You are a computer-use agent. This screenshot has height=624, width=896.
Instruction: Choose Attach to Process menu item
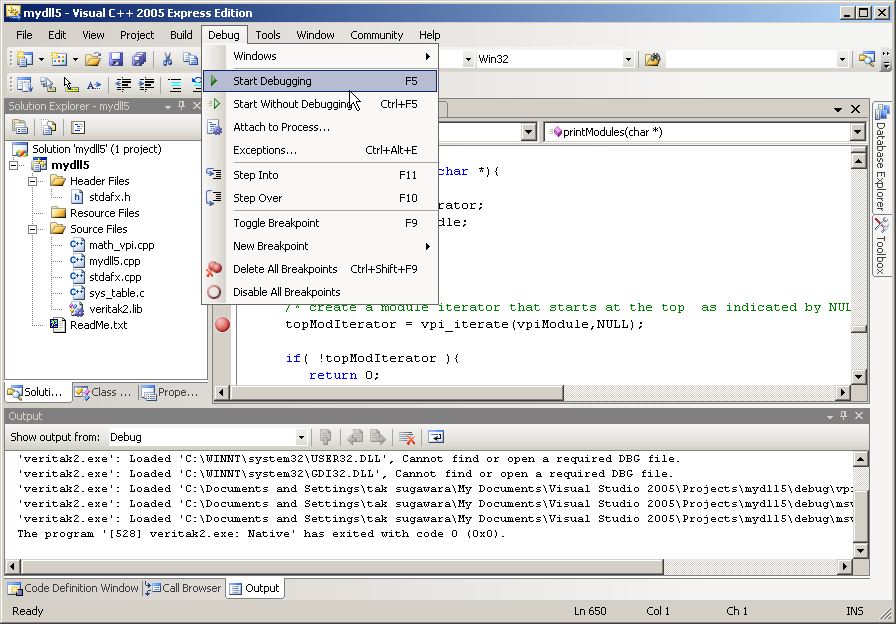tap(320, 127)
